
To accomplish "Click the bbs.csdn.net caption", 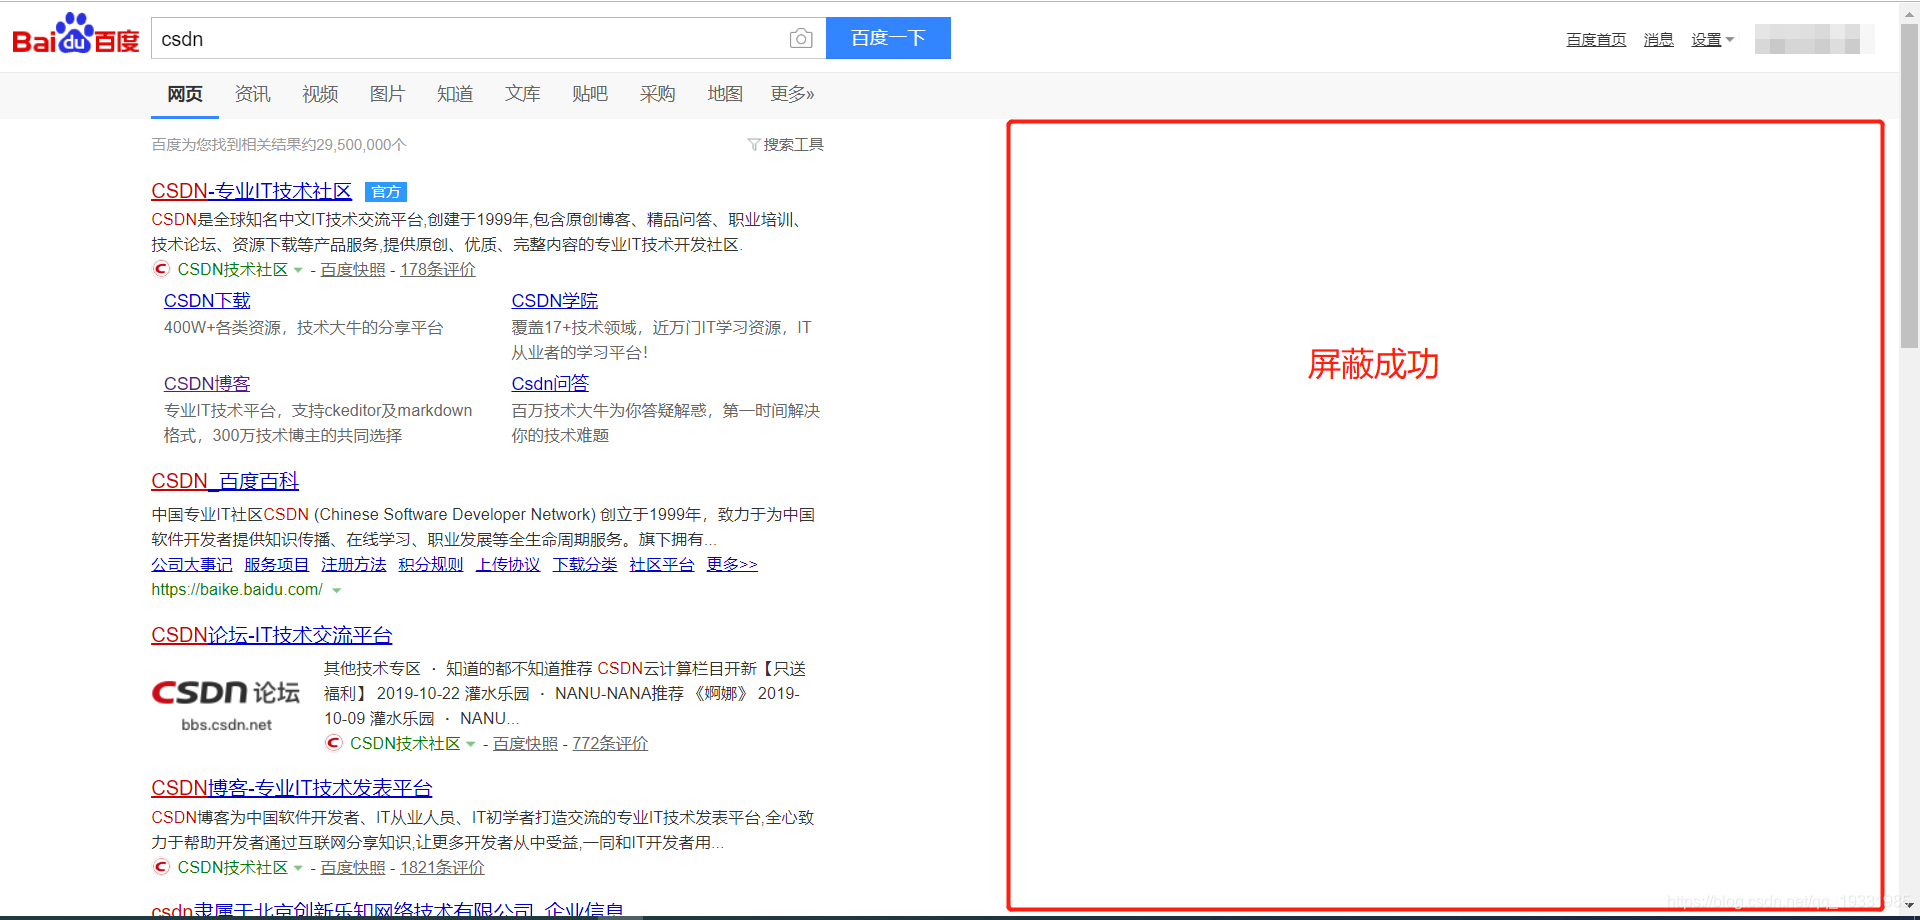I will click(x=226, y=725).
